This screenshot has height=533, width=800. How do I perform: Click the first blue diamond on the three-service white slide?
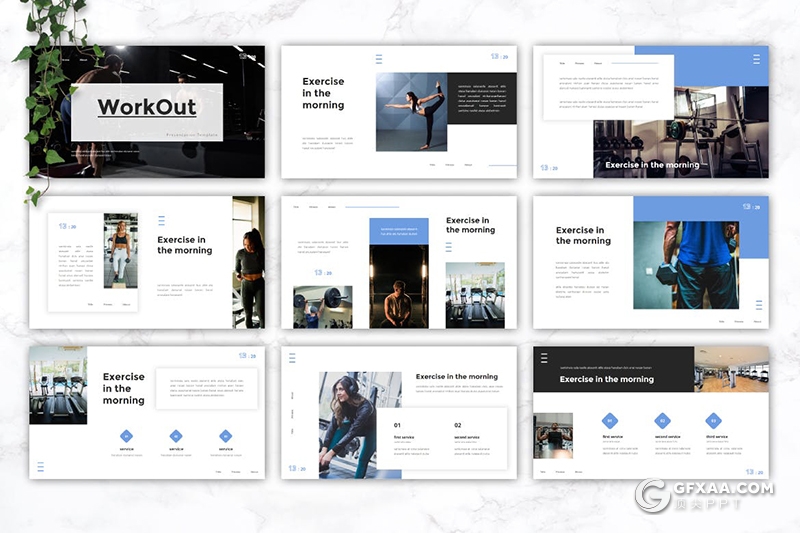point(127,435)
